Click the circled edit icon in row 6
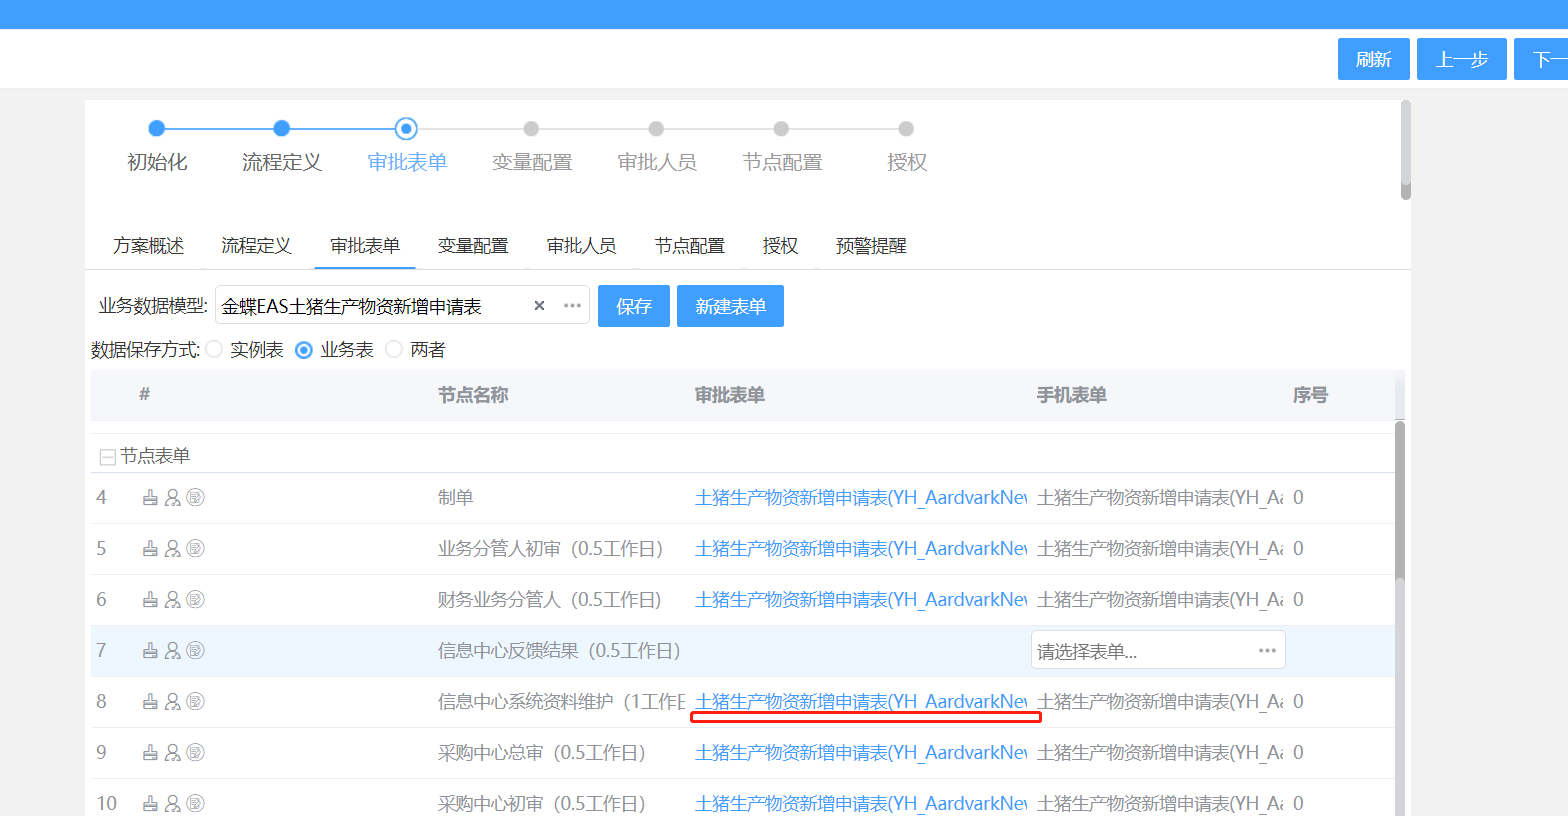The height and width of the screenshot is (816, 1568). 196,600
